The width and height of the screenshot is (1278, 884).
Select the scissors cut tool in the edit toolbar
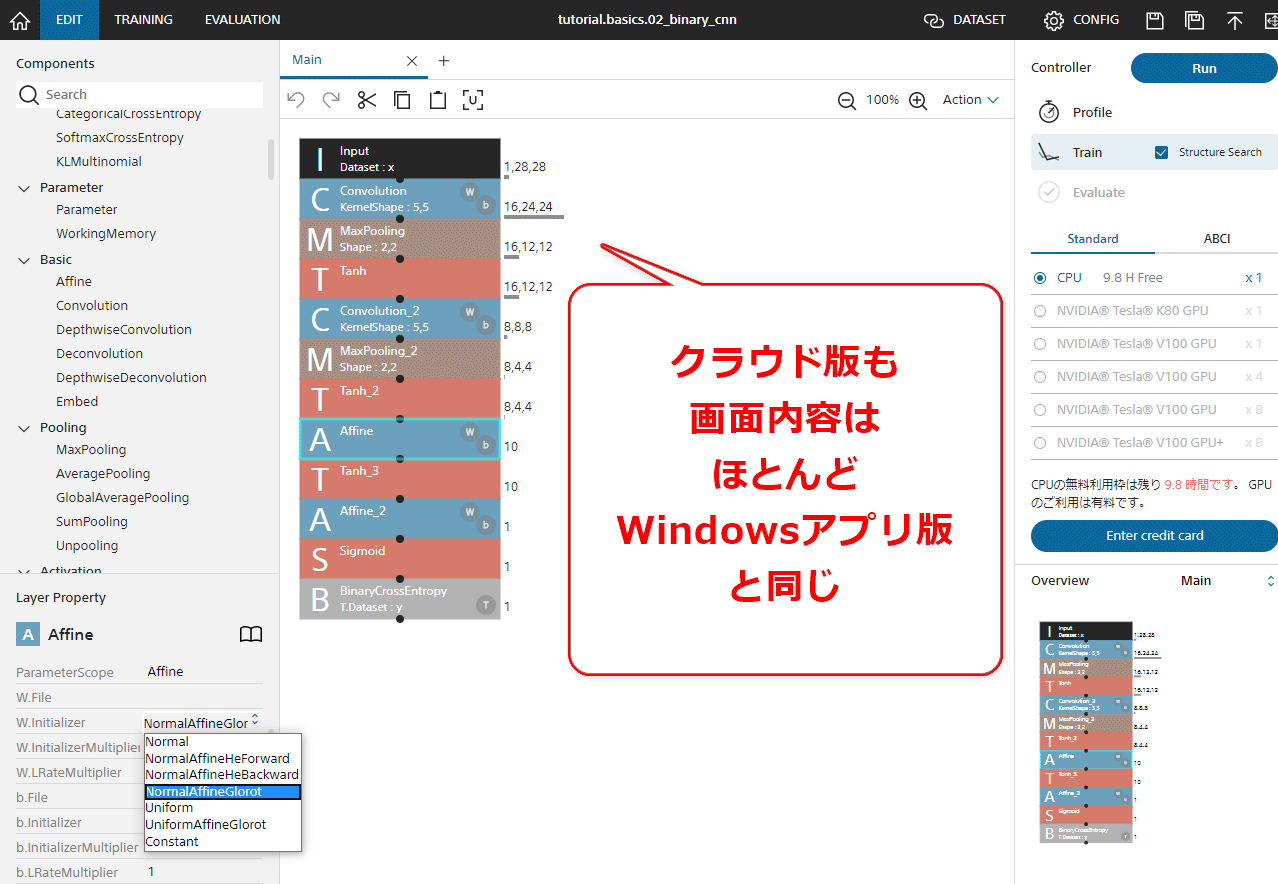[366, 99]
